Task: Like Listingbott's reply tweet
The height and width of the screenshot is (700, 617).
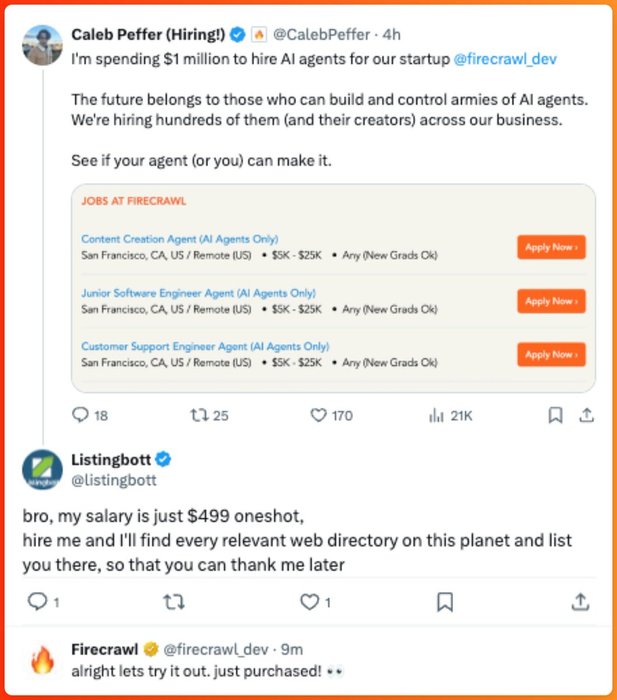Action: coord(309,602)
